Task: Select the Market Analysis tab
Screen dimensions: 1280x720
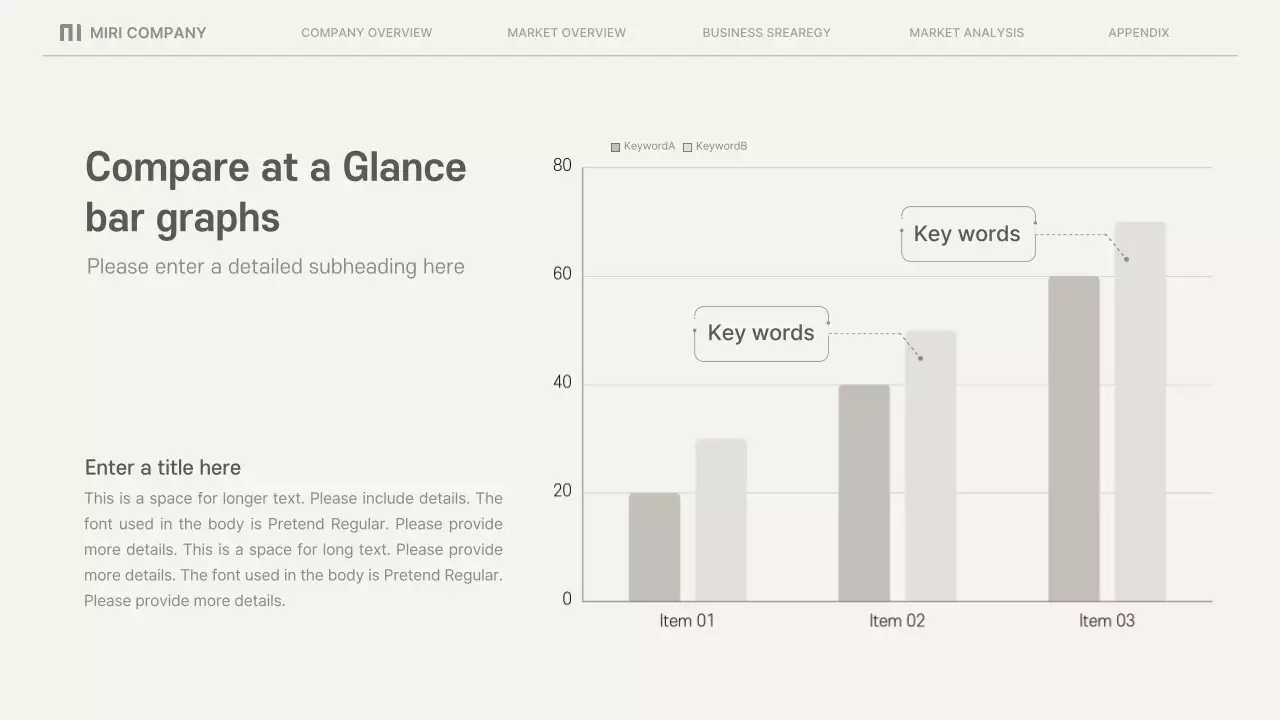Action: point(966,33)
